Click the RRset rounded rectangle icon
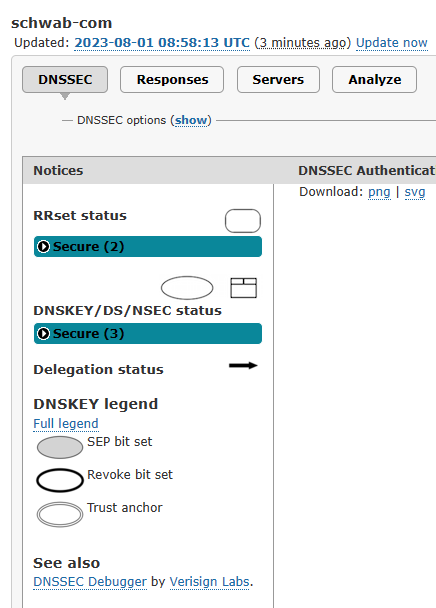This screenshot has width=436, height=608. point(243,221)
